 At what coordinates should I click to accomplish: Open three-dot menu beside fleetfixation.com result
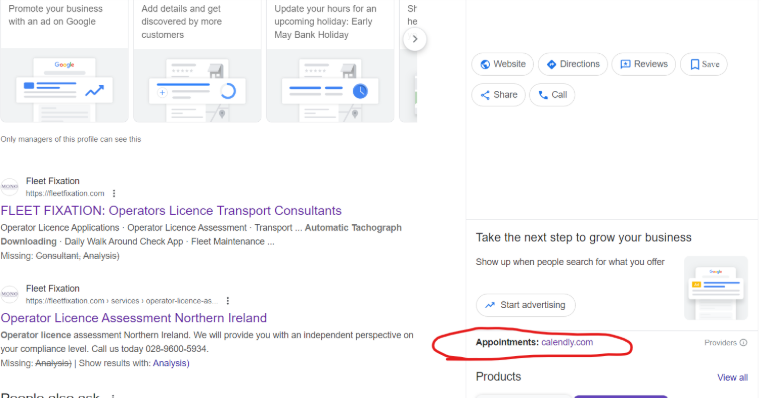point(114,193)
